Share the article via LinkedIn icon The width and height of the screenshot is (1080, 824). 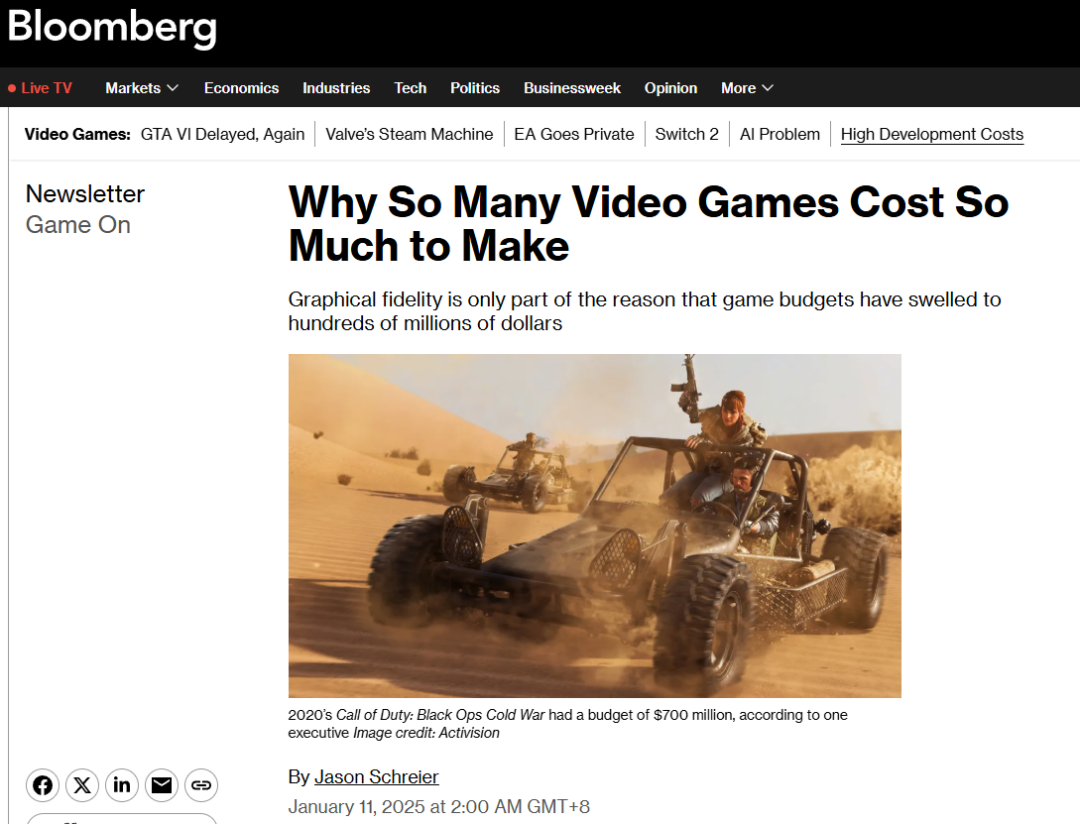(122, 785)
